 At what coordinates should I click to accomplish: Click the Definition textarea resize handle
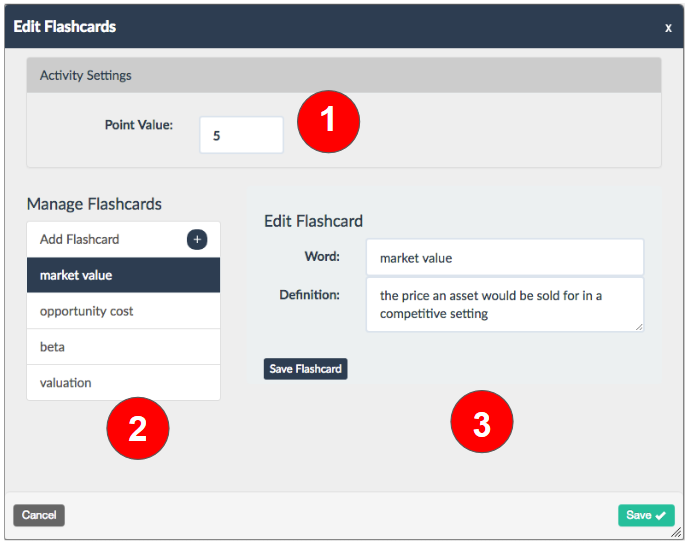tap(639, 327)
